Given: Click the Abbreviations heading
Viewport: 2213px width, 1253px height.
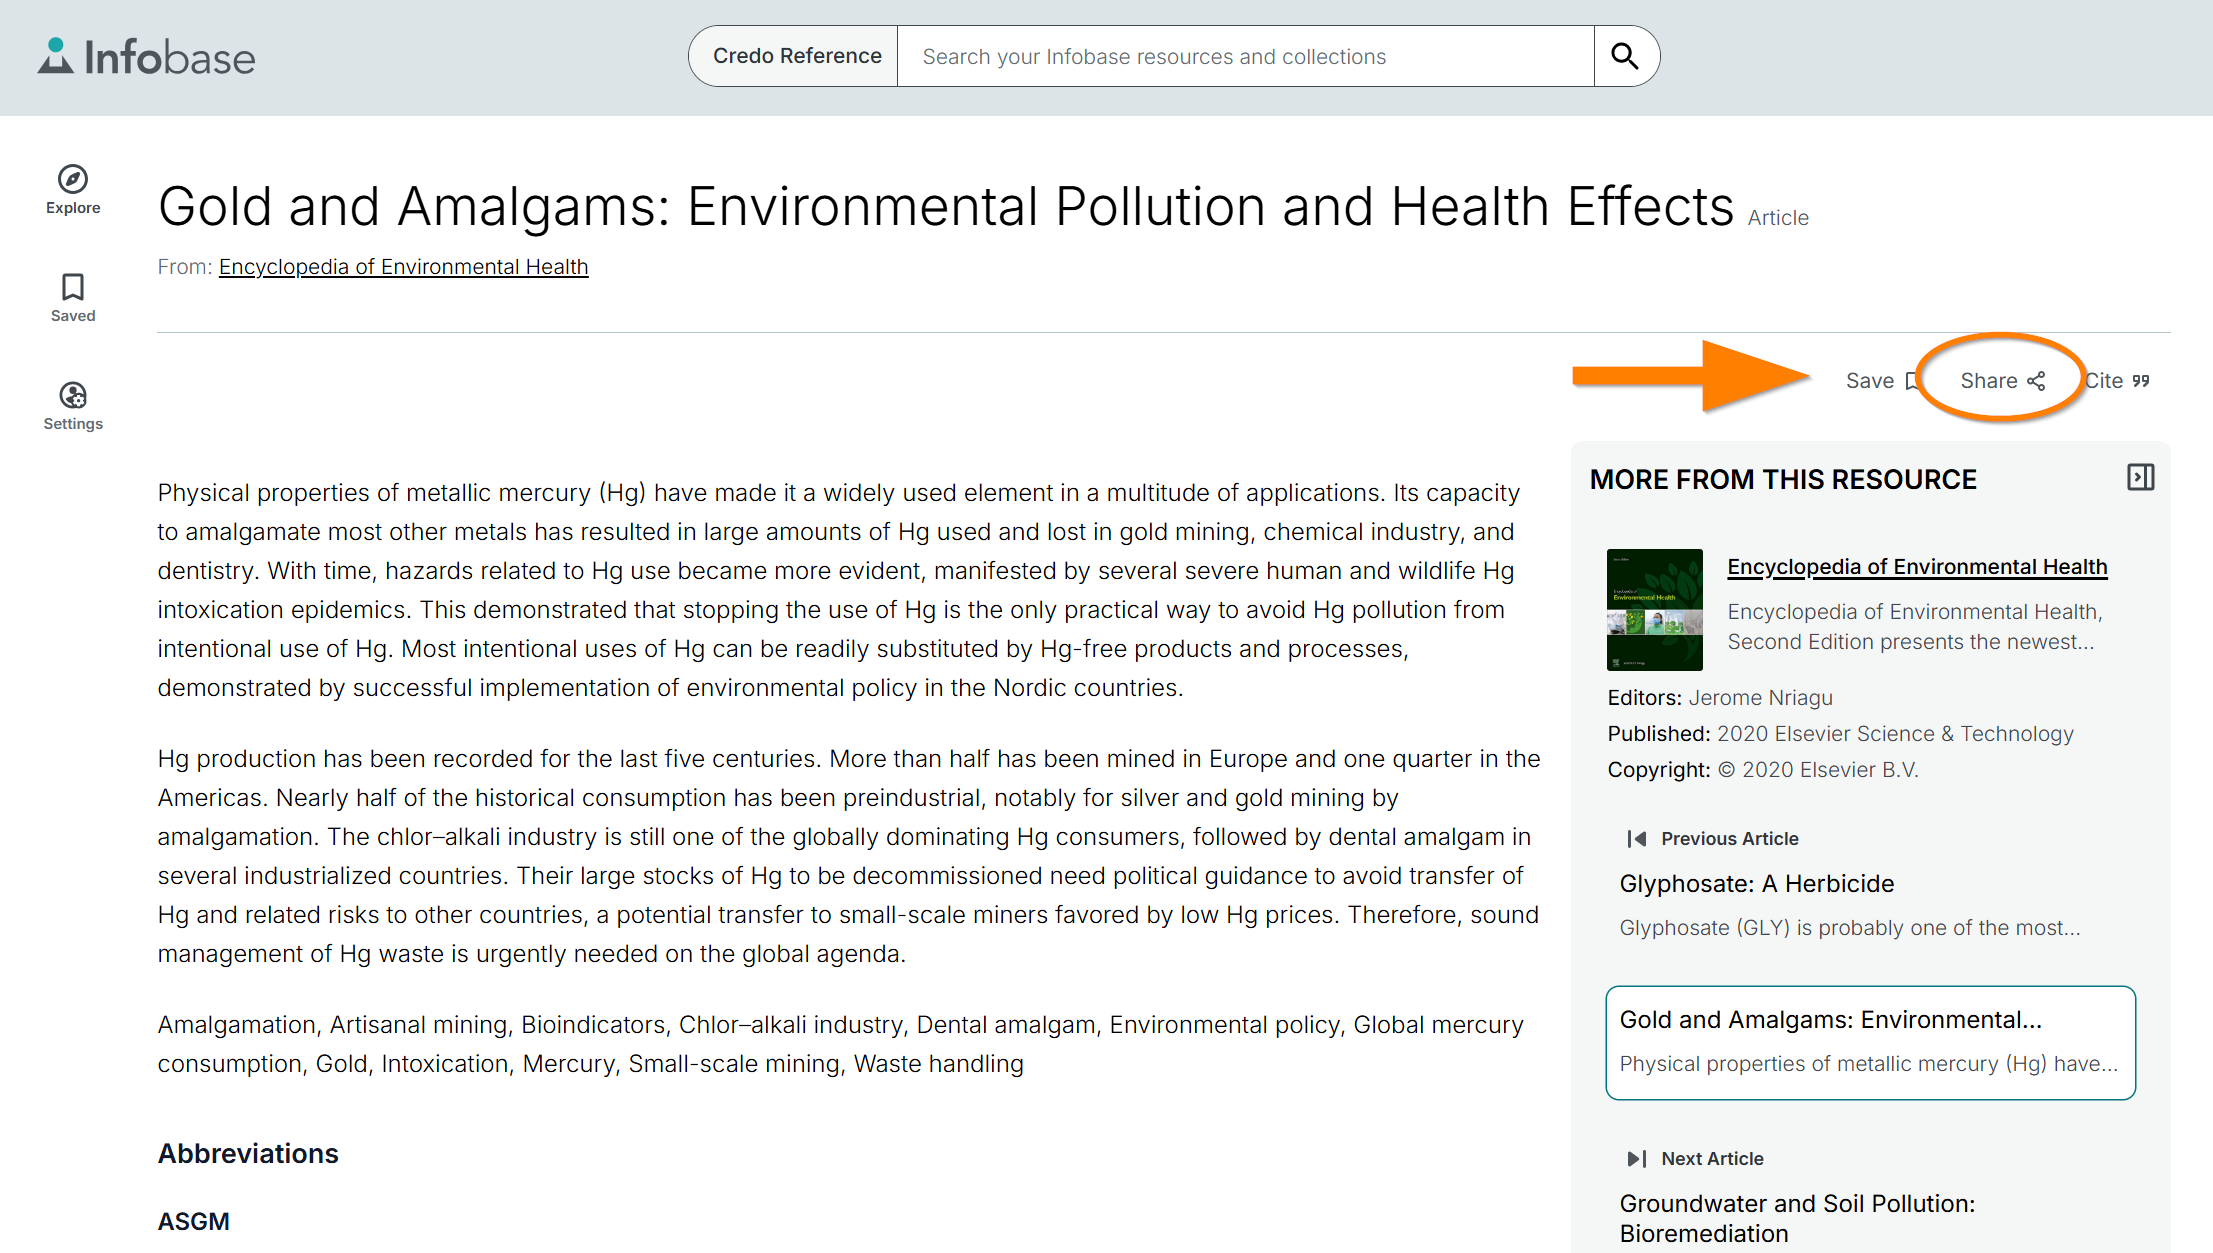Looking at the screenshot, I should point(248,1153).
